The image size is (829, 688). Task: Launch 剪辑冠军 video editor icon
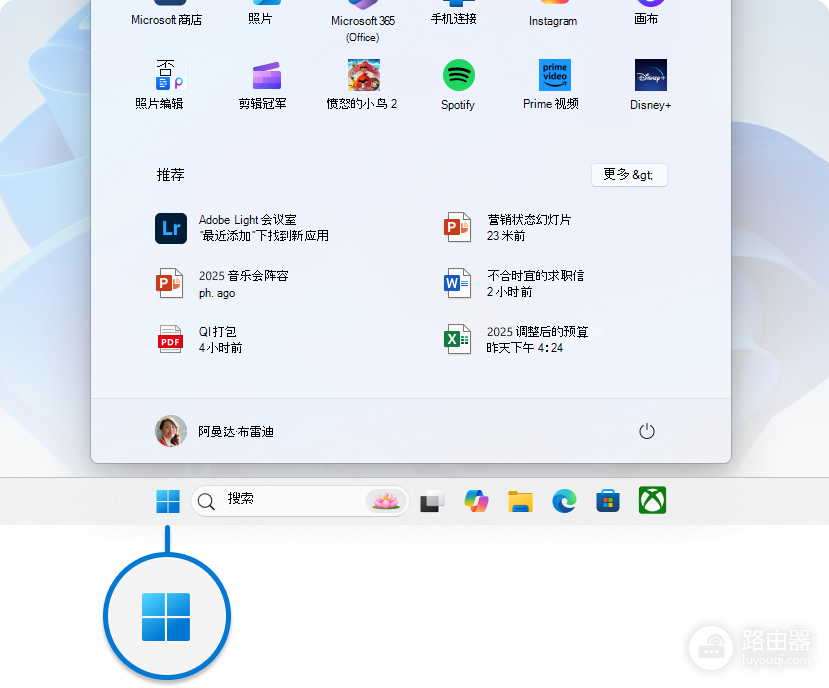(x=266, y=76)
